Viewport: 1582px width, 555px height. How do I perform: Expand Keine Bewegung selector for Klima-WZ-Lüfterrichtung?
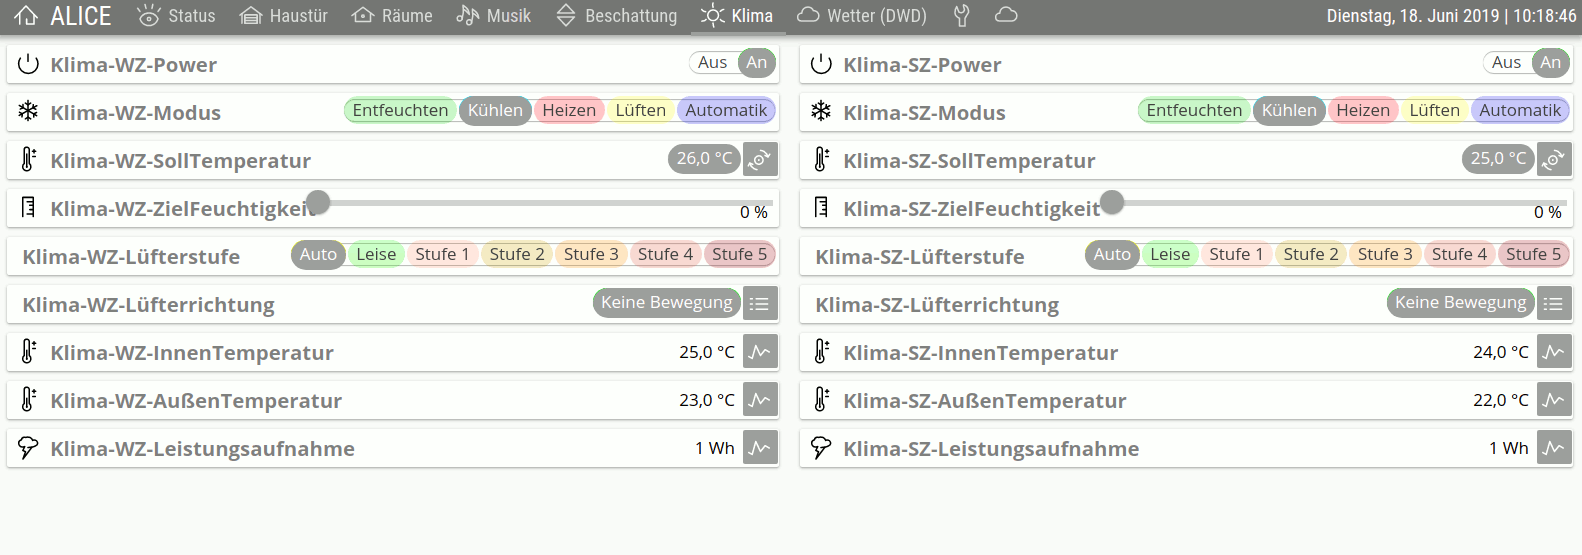pyautogui.click(x=666, y=302)
